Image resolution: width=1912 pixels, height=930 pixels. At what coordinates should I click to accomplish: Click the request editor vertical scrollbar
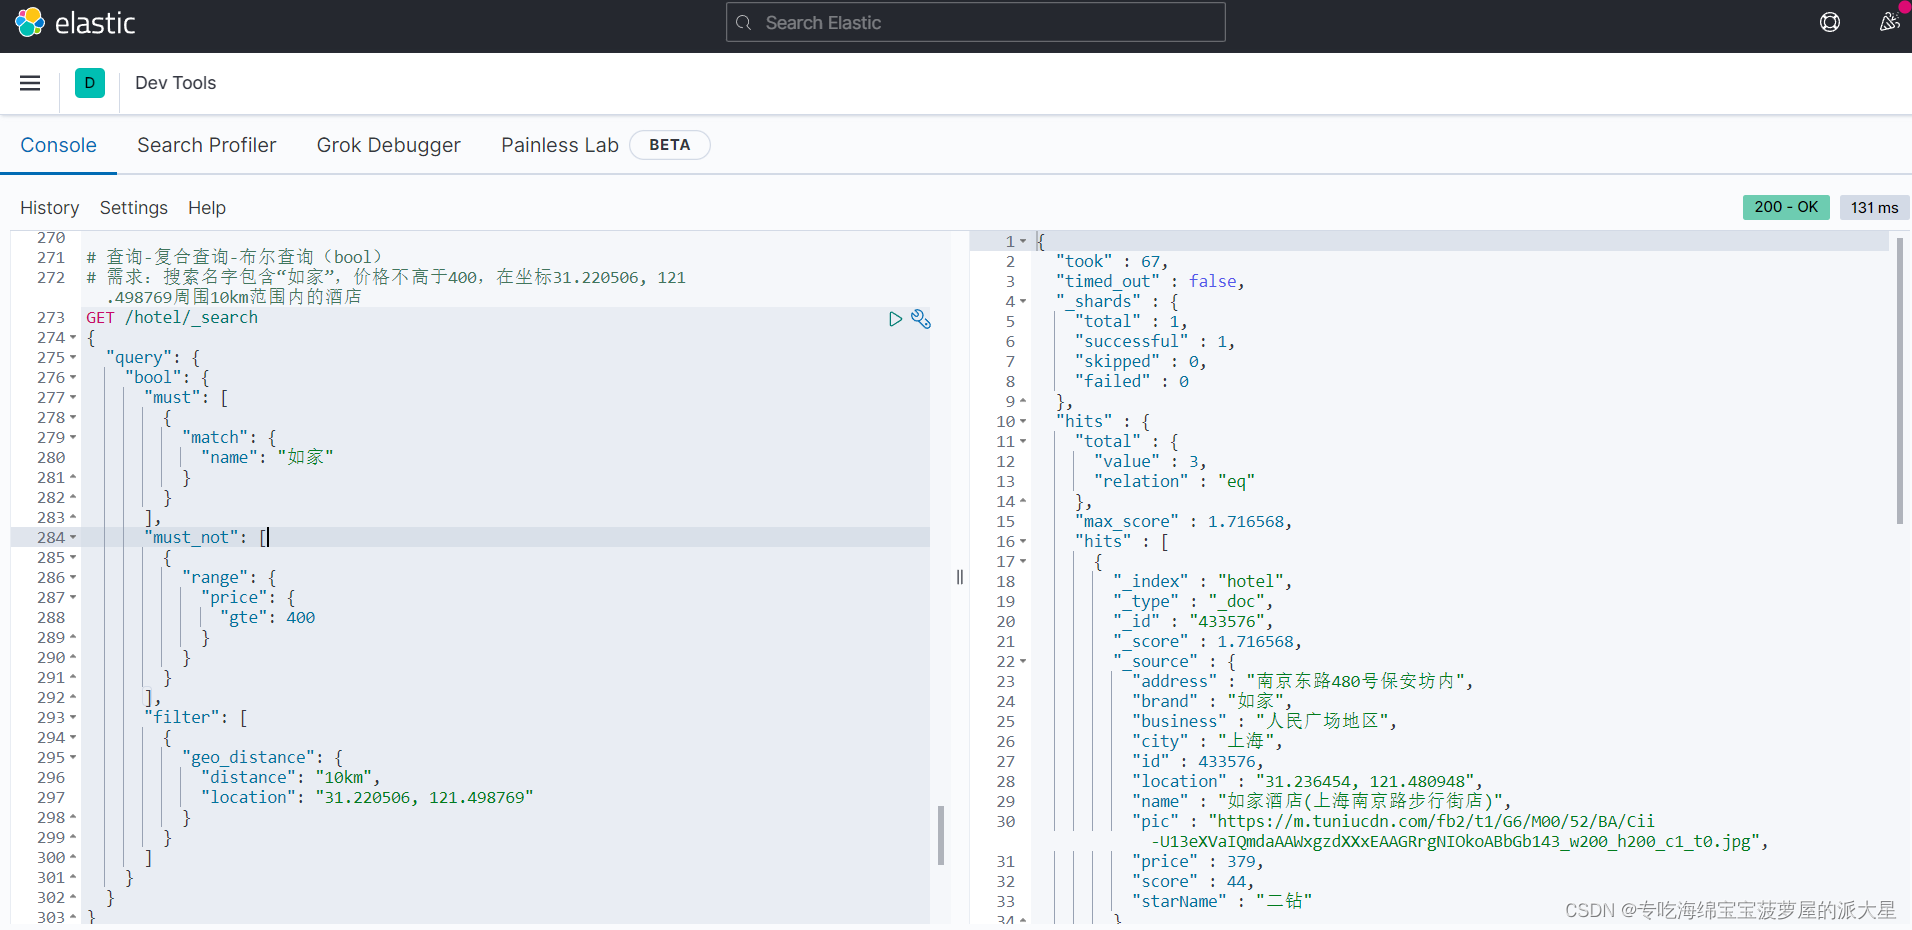941,835
